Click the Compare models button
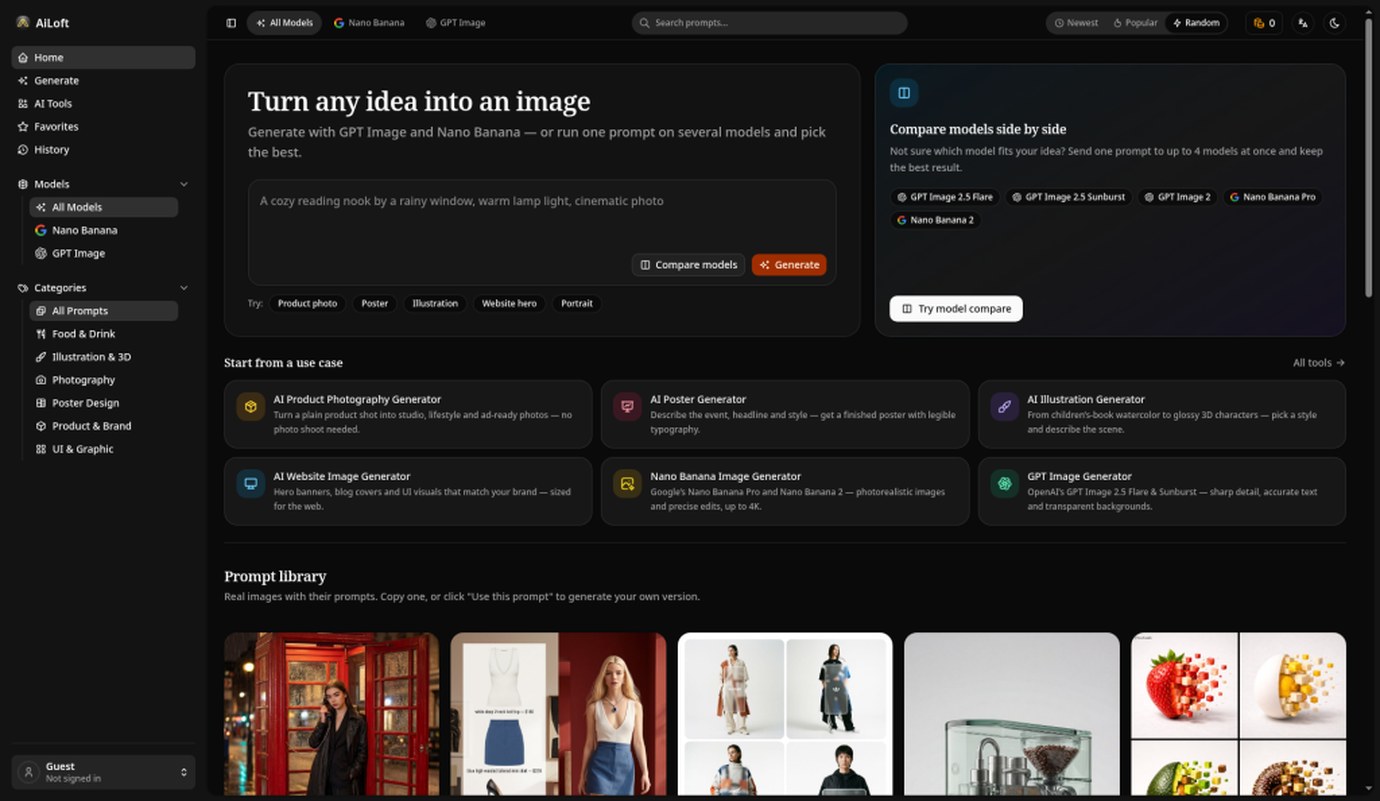This screenshot has height=801, width=1380. (688, 265)
